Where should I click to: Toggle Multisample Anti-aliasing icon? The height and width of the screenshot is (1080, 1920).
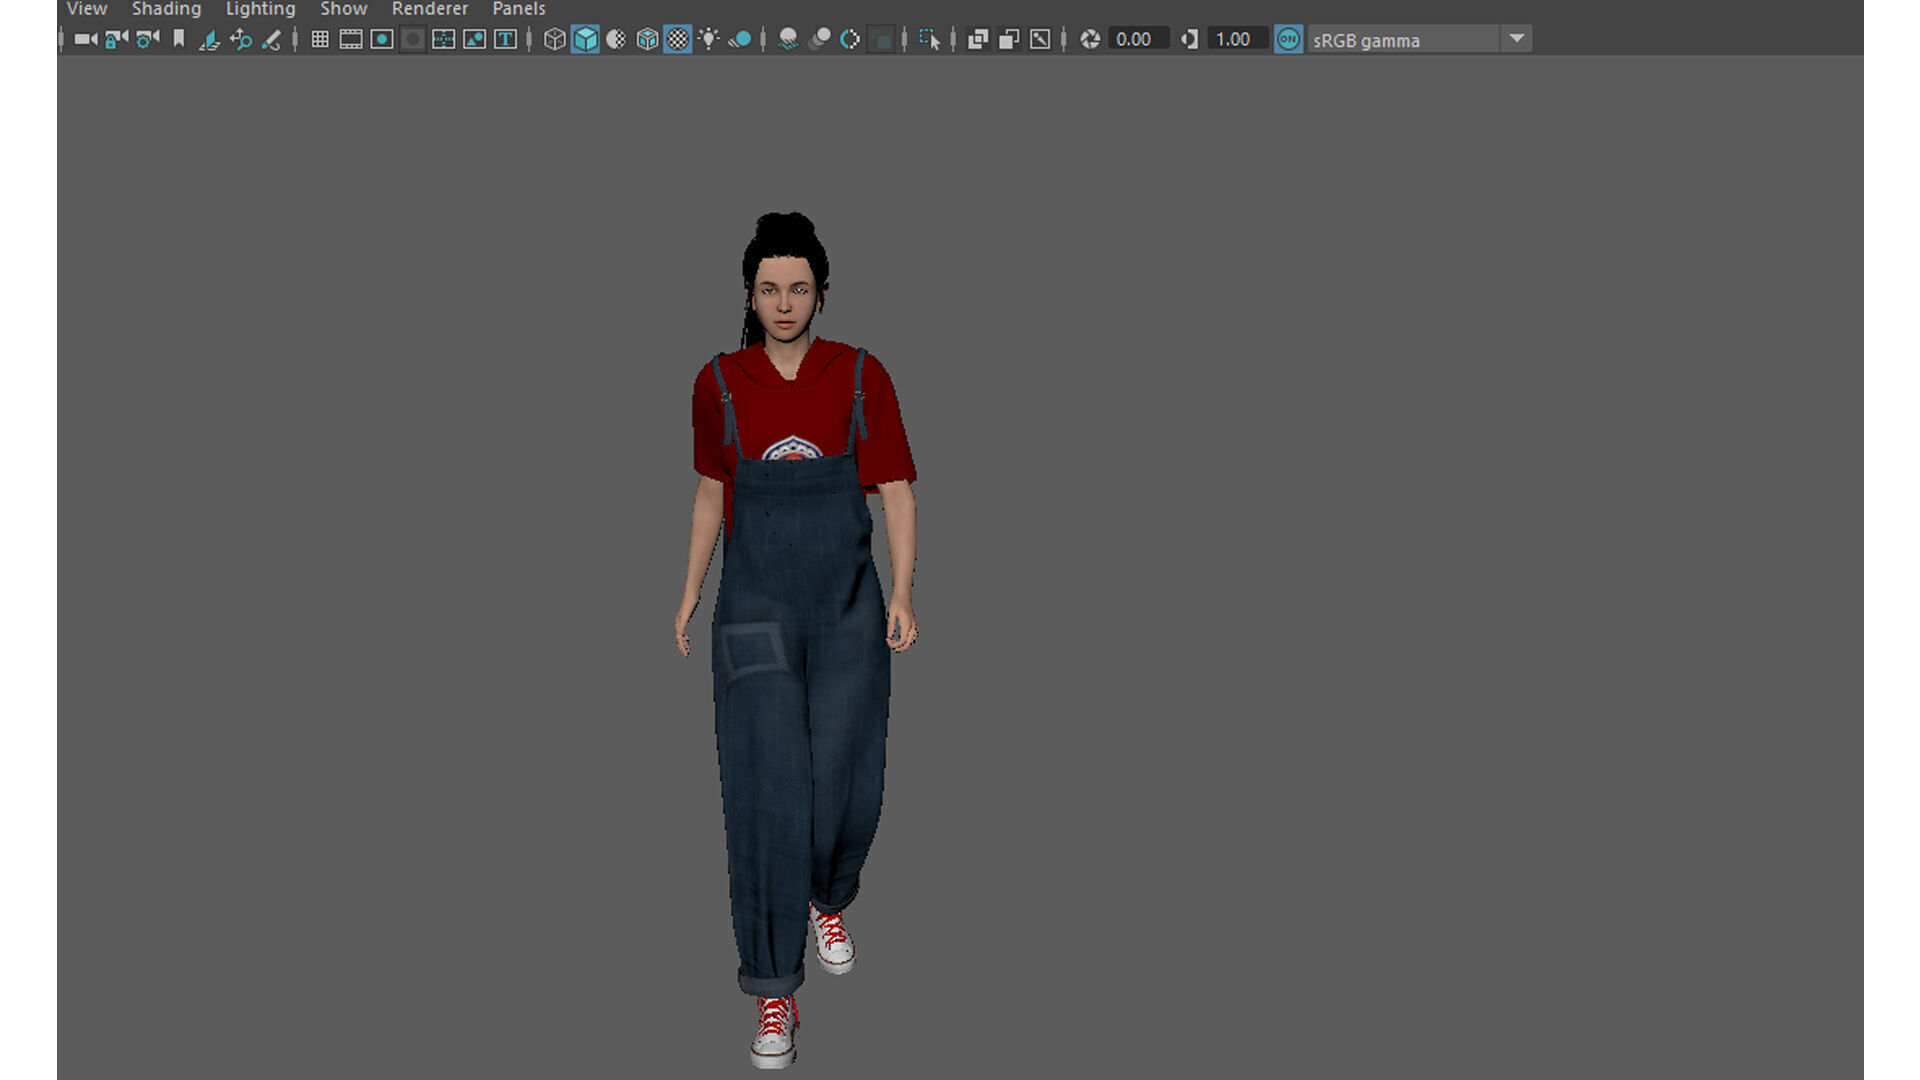coord(850,39)
